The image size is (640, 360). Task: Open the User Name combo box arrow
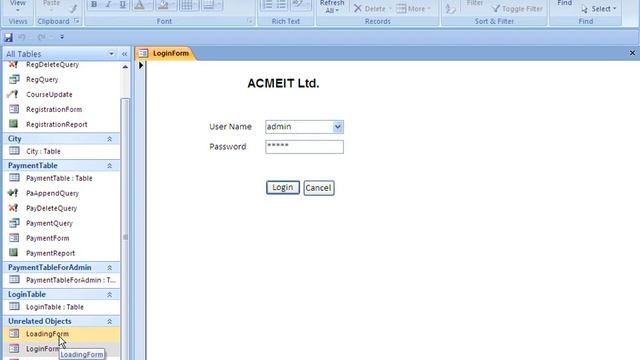pyautogui.click(x=338, y=127)
